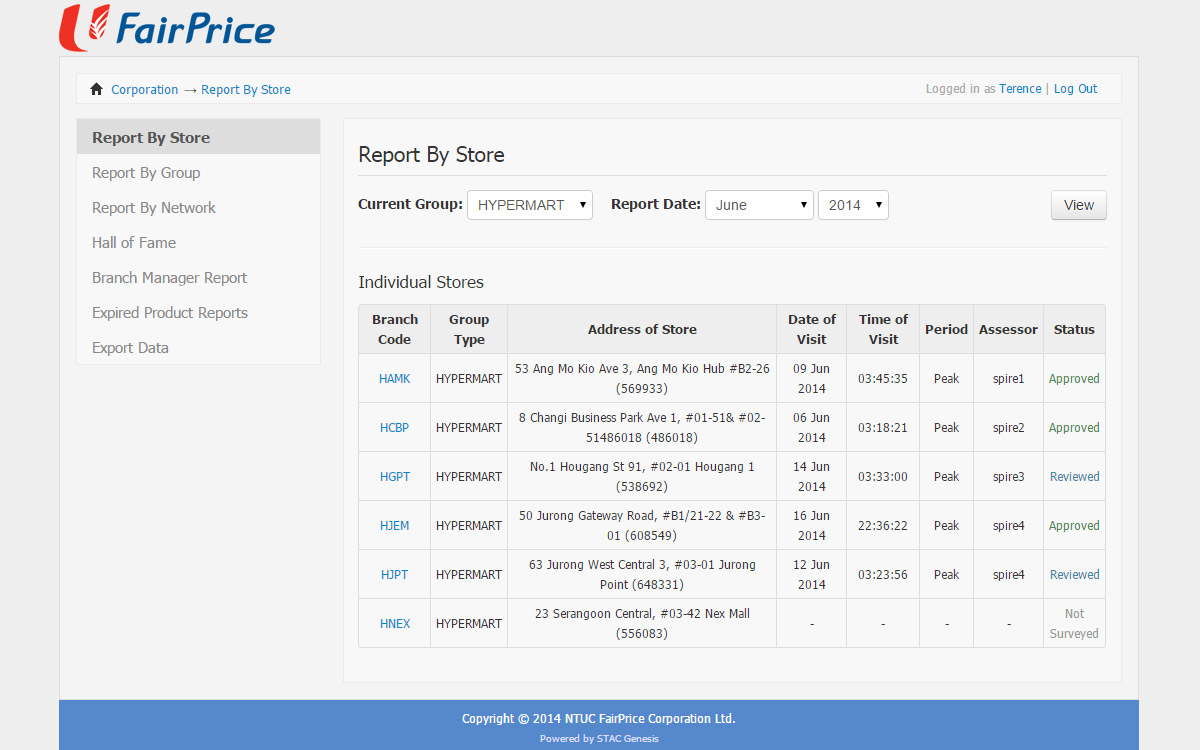Click the Jurong West Central address cell
This screenshot has height=750, width=1200.
(x=642, y=574)
